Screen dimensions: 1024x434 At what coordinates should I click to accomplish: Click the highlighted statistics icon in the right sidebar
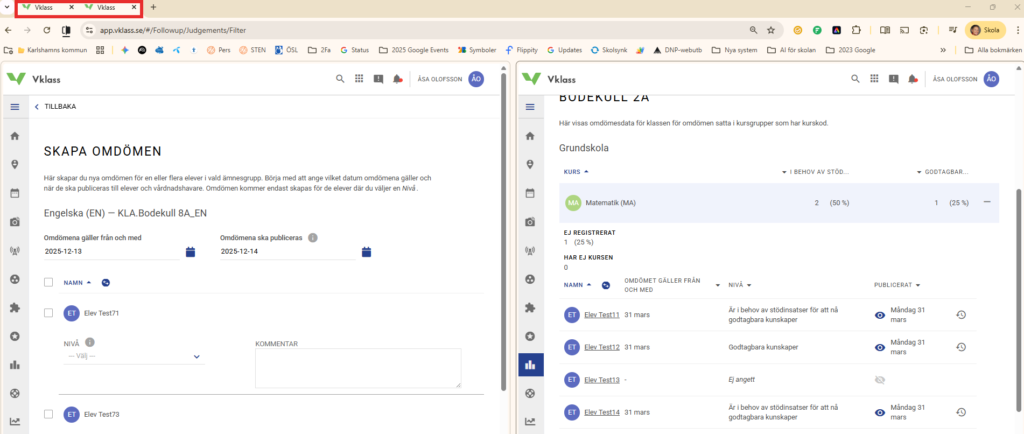(x=530, y=365)
